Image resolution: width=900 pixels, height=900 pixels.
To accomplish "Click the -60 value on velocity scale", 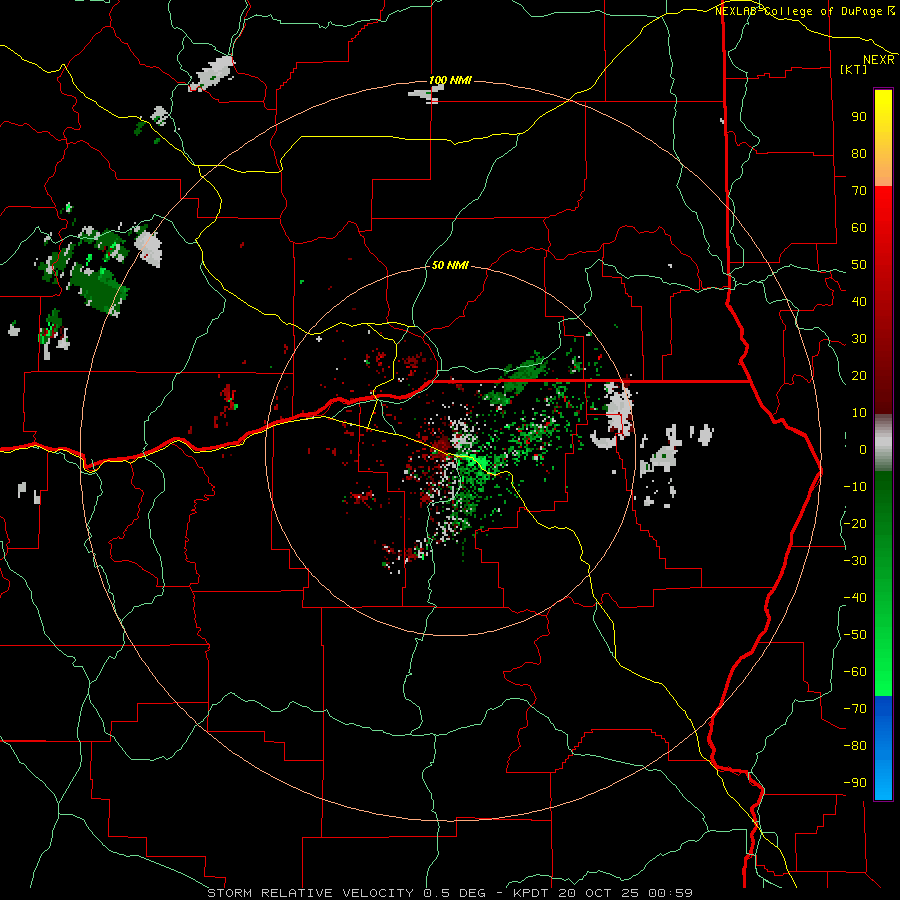I will click(855, 672).
